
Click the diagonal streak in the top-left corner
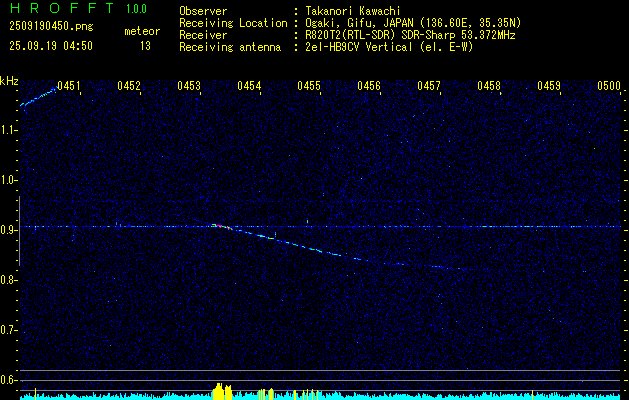click(37, 98)
